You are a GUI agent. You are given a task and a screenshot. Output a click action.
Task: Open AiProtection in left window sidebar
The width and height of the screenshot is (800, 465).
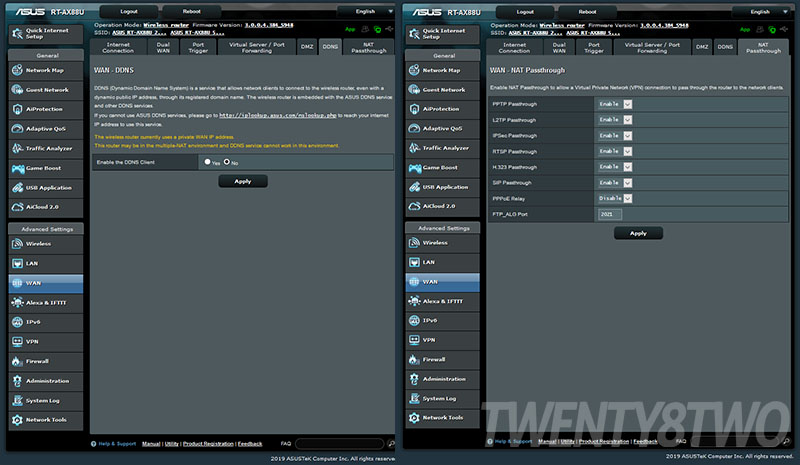(46, 109)
